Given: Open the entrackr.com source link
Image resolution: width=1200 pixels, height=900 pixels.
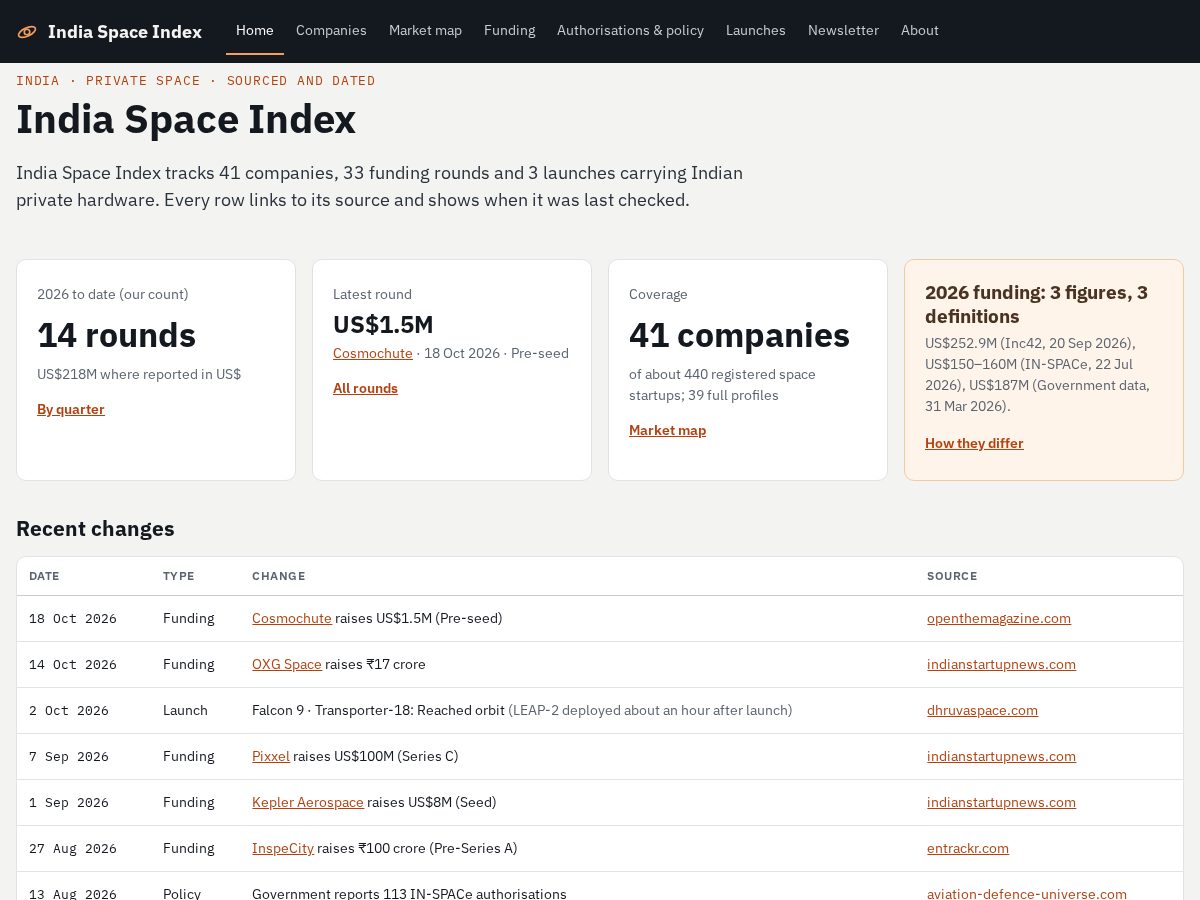Looking at the screenshot, I should (x=968, y=848).
